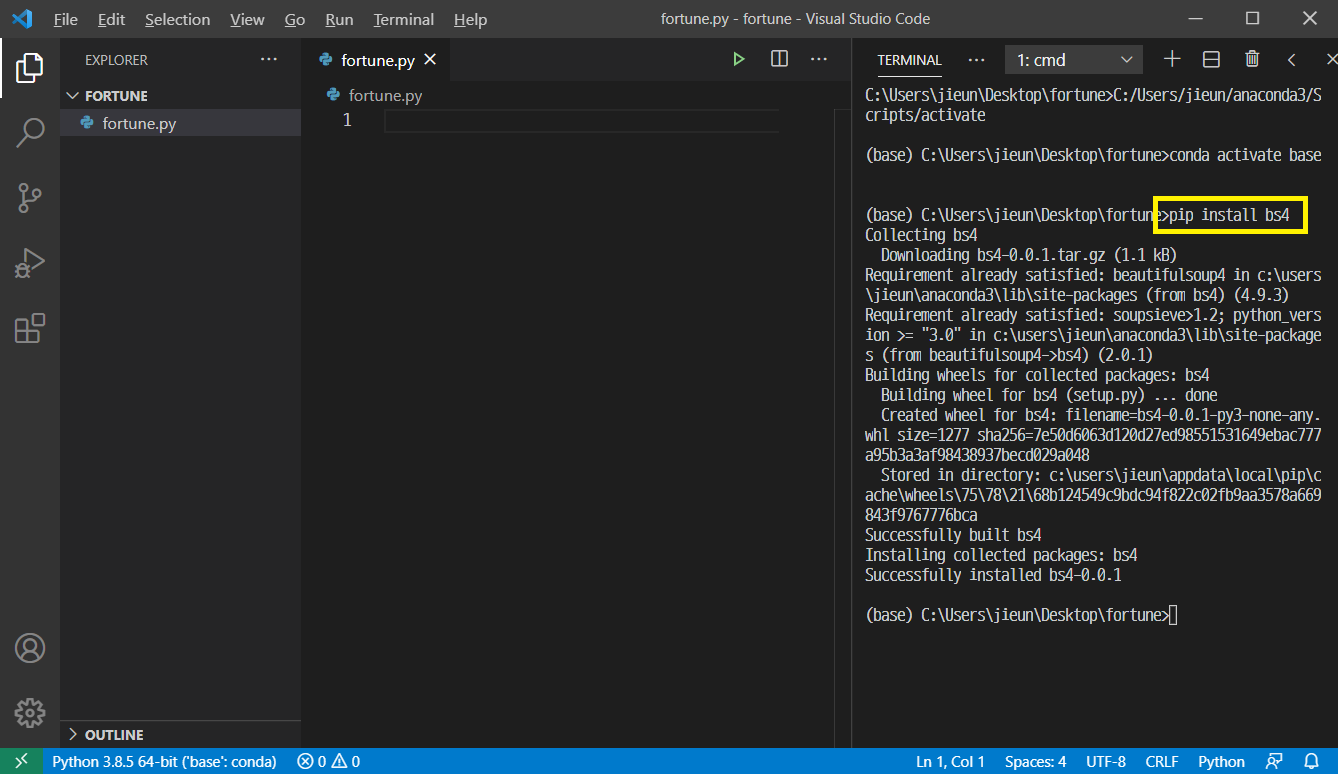The width and height of the screenshot is (1338, 774).
Task: Click Ln 1, Col 1 status entry
Action: [x=950, y=761]
